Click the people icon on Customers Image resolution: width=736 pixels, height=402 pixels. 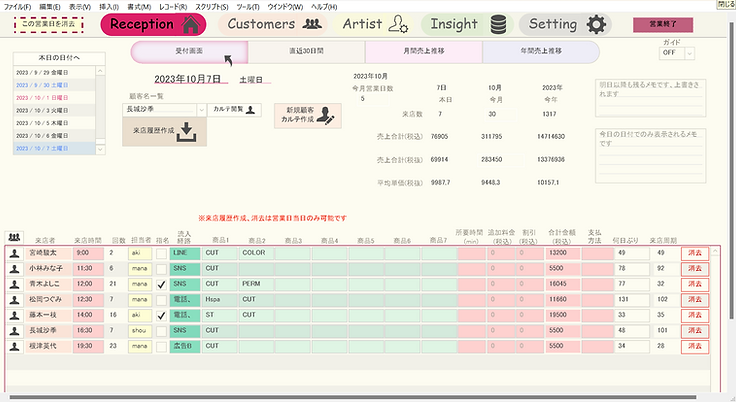[312, 24]
